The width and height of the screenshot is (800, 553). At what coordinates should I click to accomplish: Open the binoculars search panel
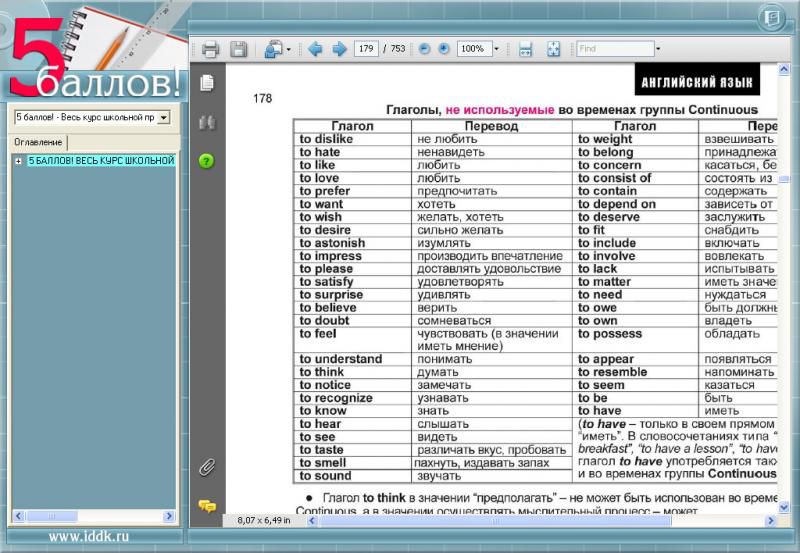[207, 122]
